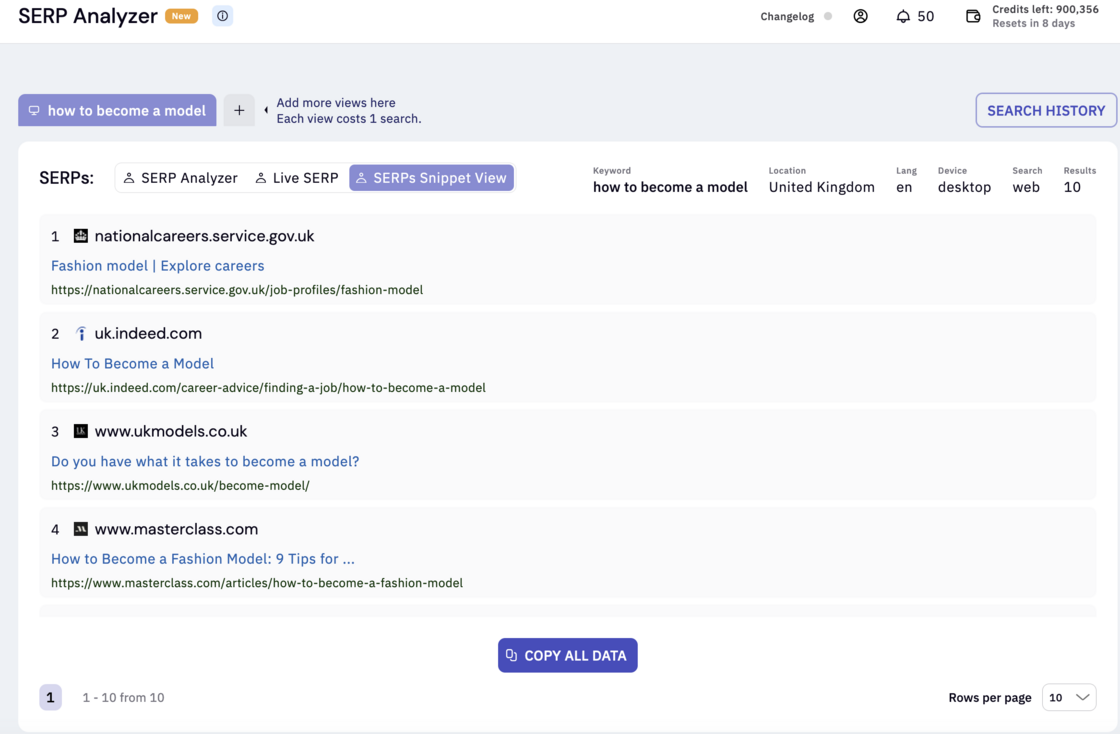This screenshot has width=1120, height=734.
Task: Open the Changelog link
Action: (787, 16)
